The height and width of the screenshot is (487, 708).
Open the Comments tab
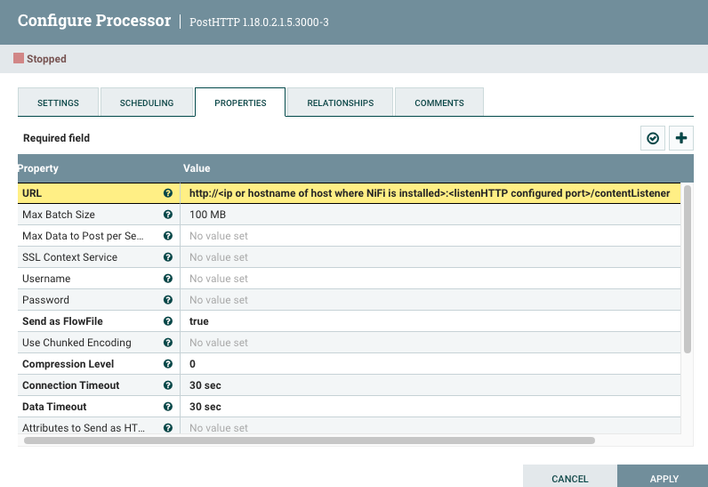tap(439, 102)
